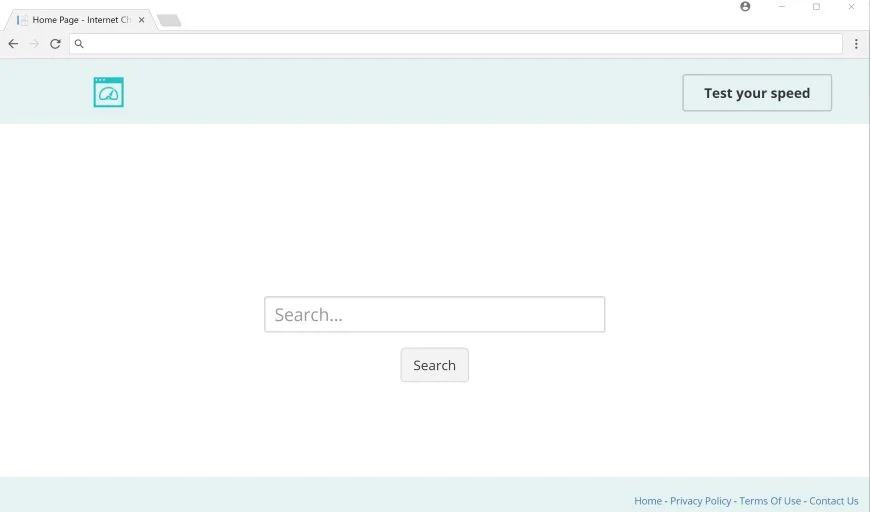Click the Search button

point(434,365)
